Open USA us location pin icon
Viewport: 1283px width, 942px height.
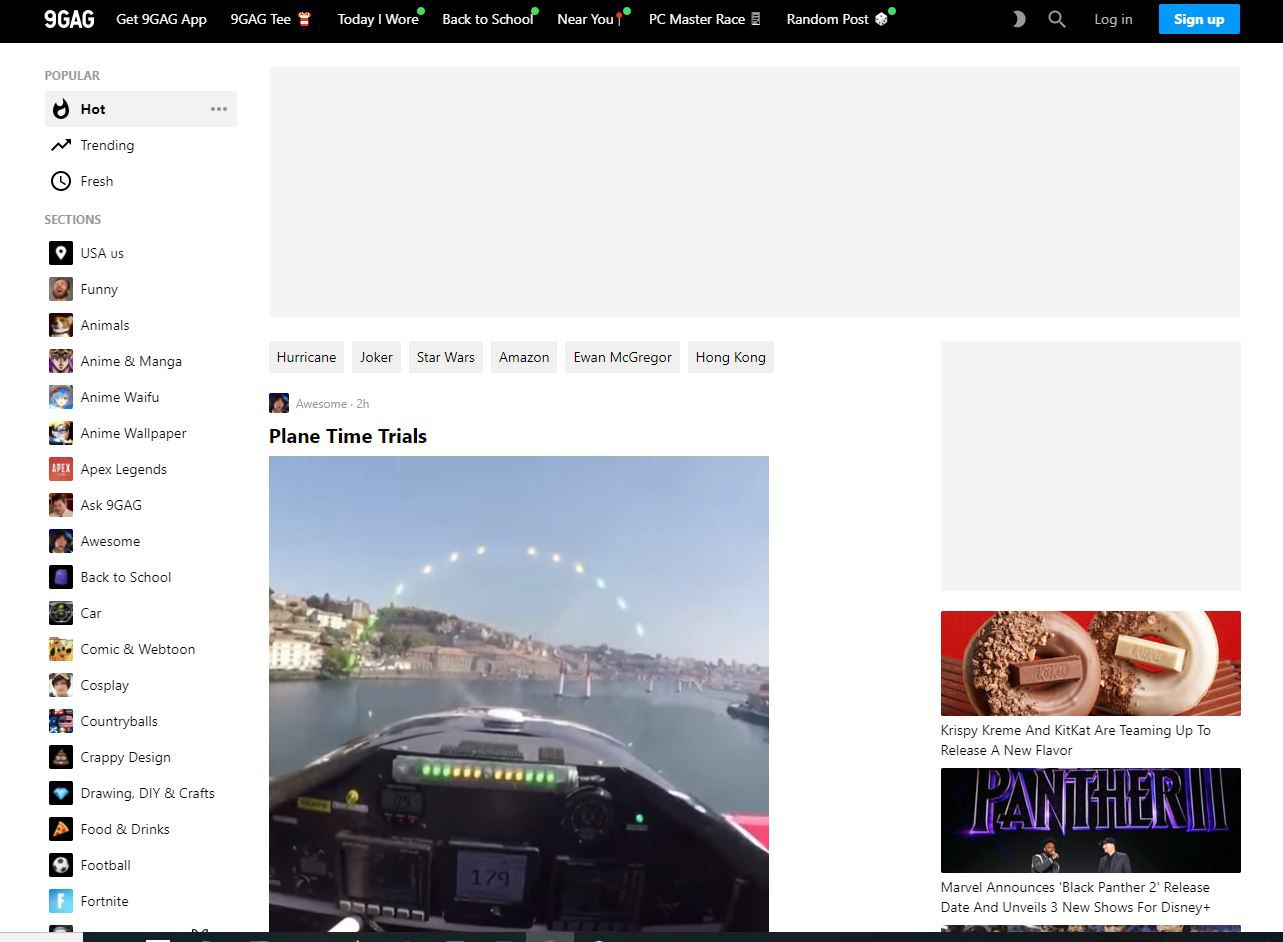61,253
